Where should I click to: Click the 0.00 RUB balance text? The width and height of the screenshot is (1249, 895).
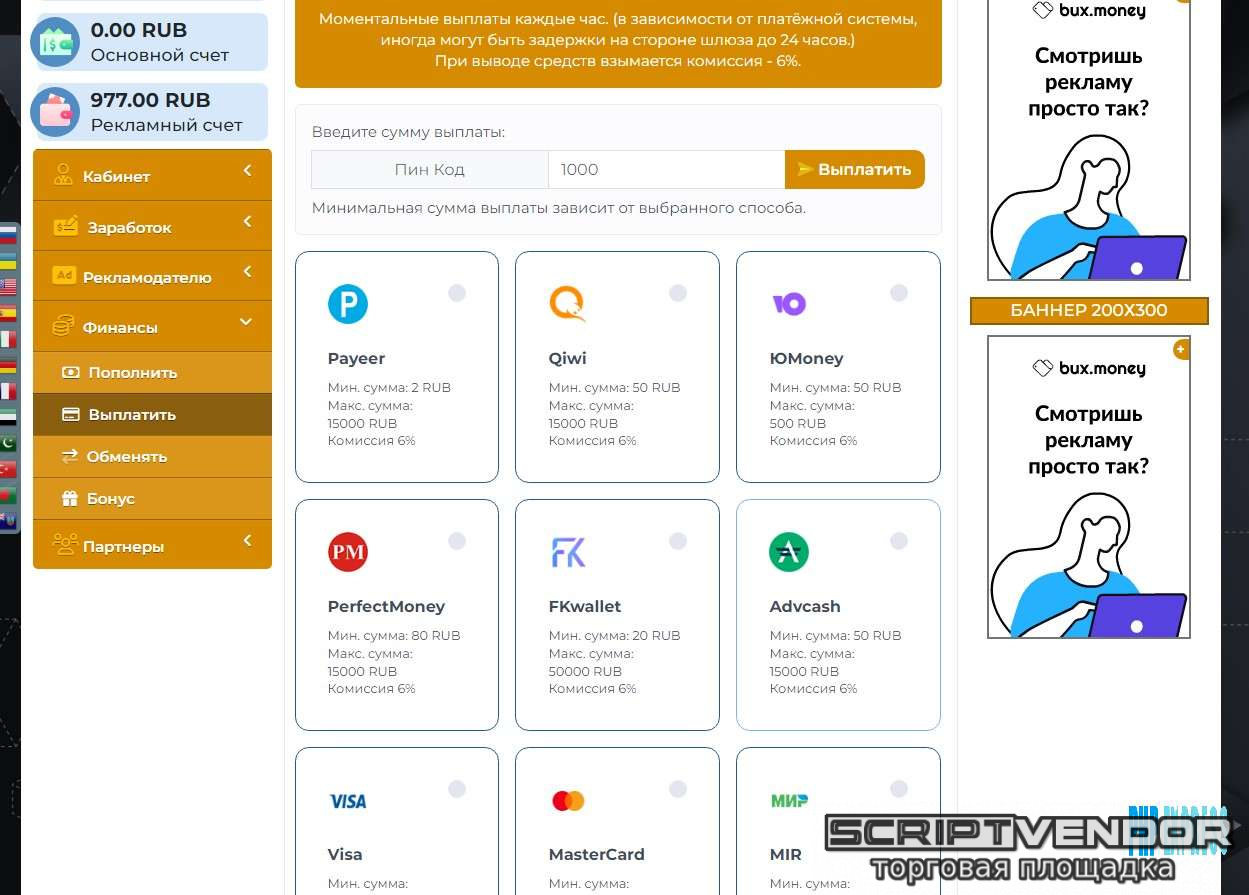[x=139, y=30]
